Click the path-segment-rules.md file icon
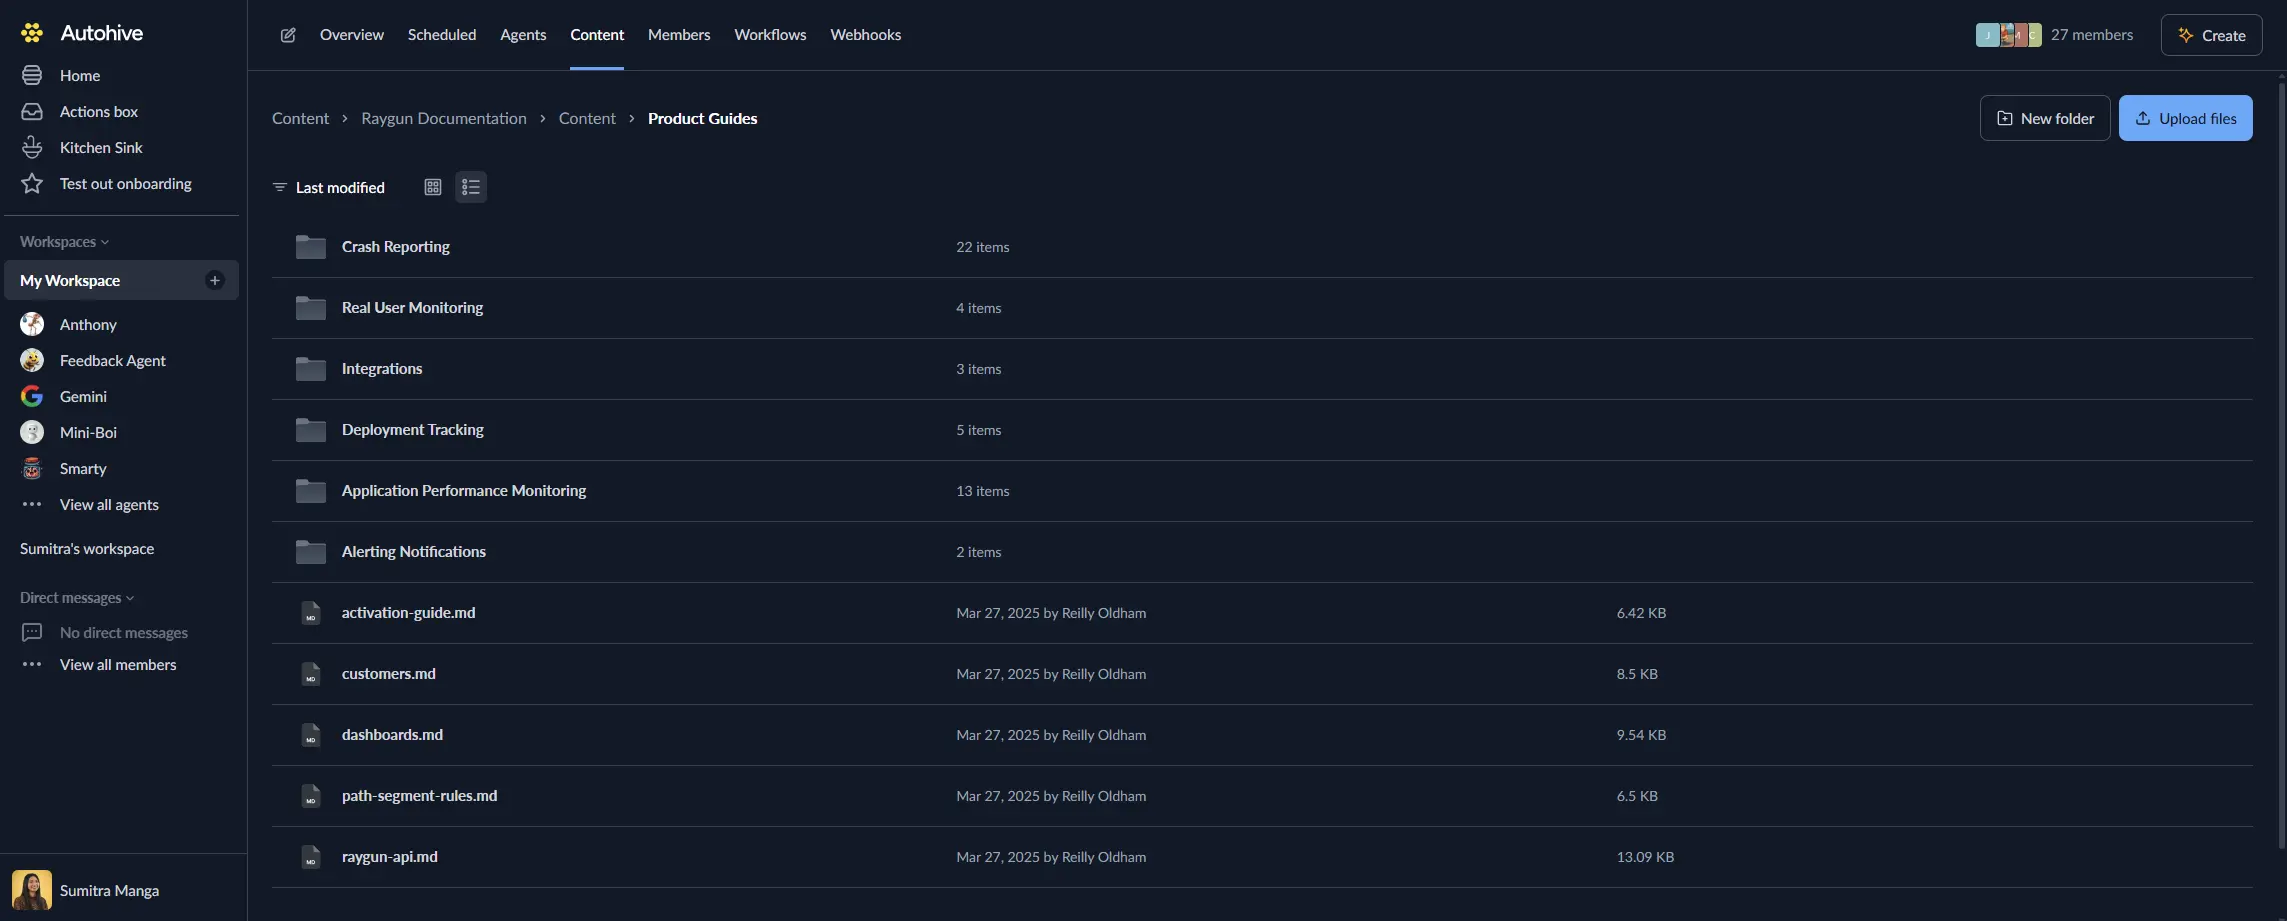This screenshot has width=2287, height=921. pyautogui.click(x=311, y=796)
